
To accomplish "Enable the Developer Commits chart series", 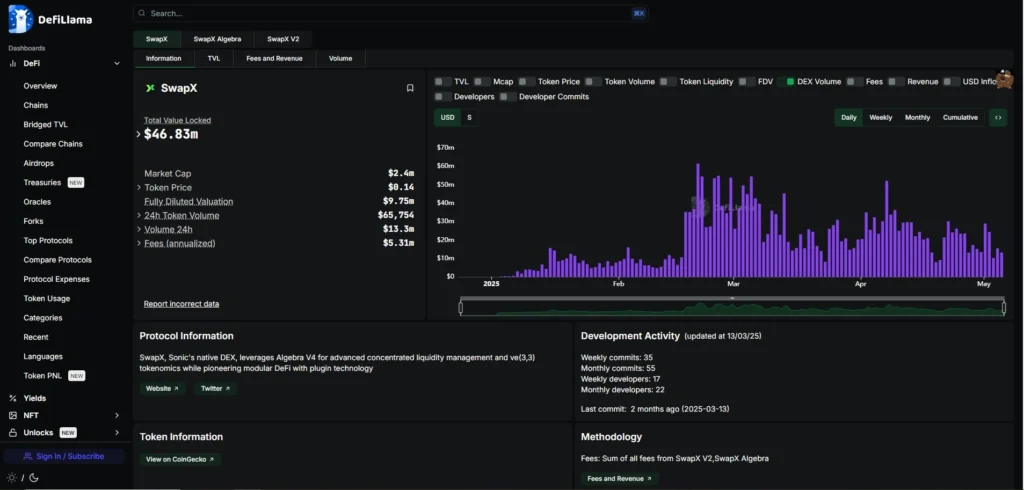I will coord(507,97).
